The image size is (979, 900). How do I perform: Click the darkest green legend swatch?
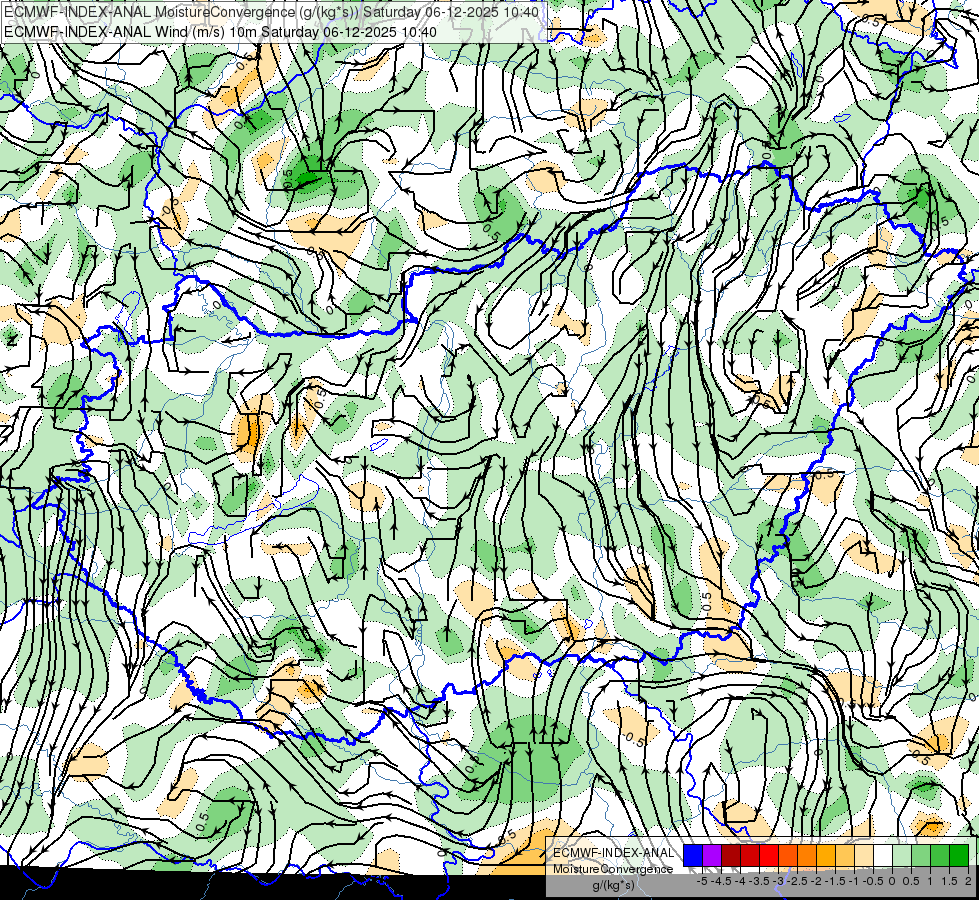click(959, 856)
